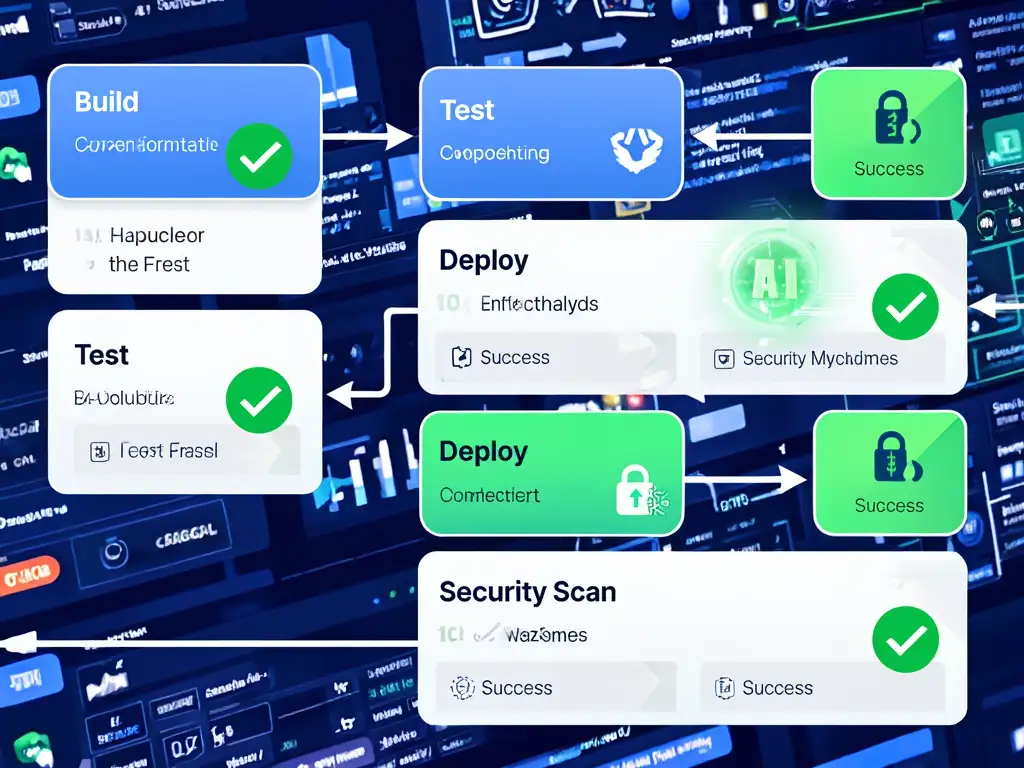The image size is (1024, 768).
Task: Expand left Success row under Security Scan
Action: click(556, 687)
